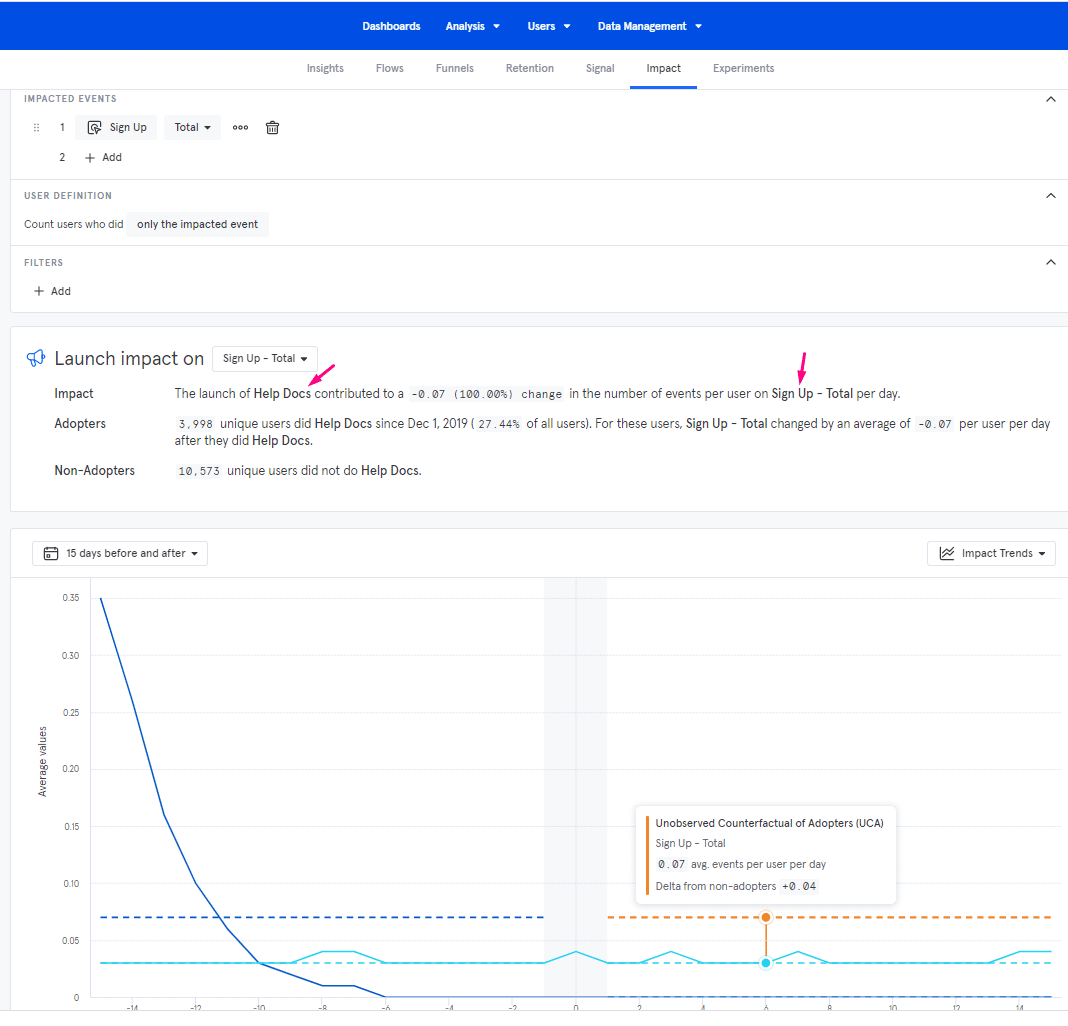
Task: Select the Impact tab
Action: coord(663,68)
